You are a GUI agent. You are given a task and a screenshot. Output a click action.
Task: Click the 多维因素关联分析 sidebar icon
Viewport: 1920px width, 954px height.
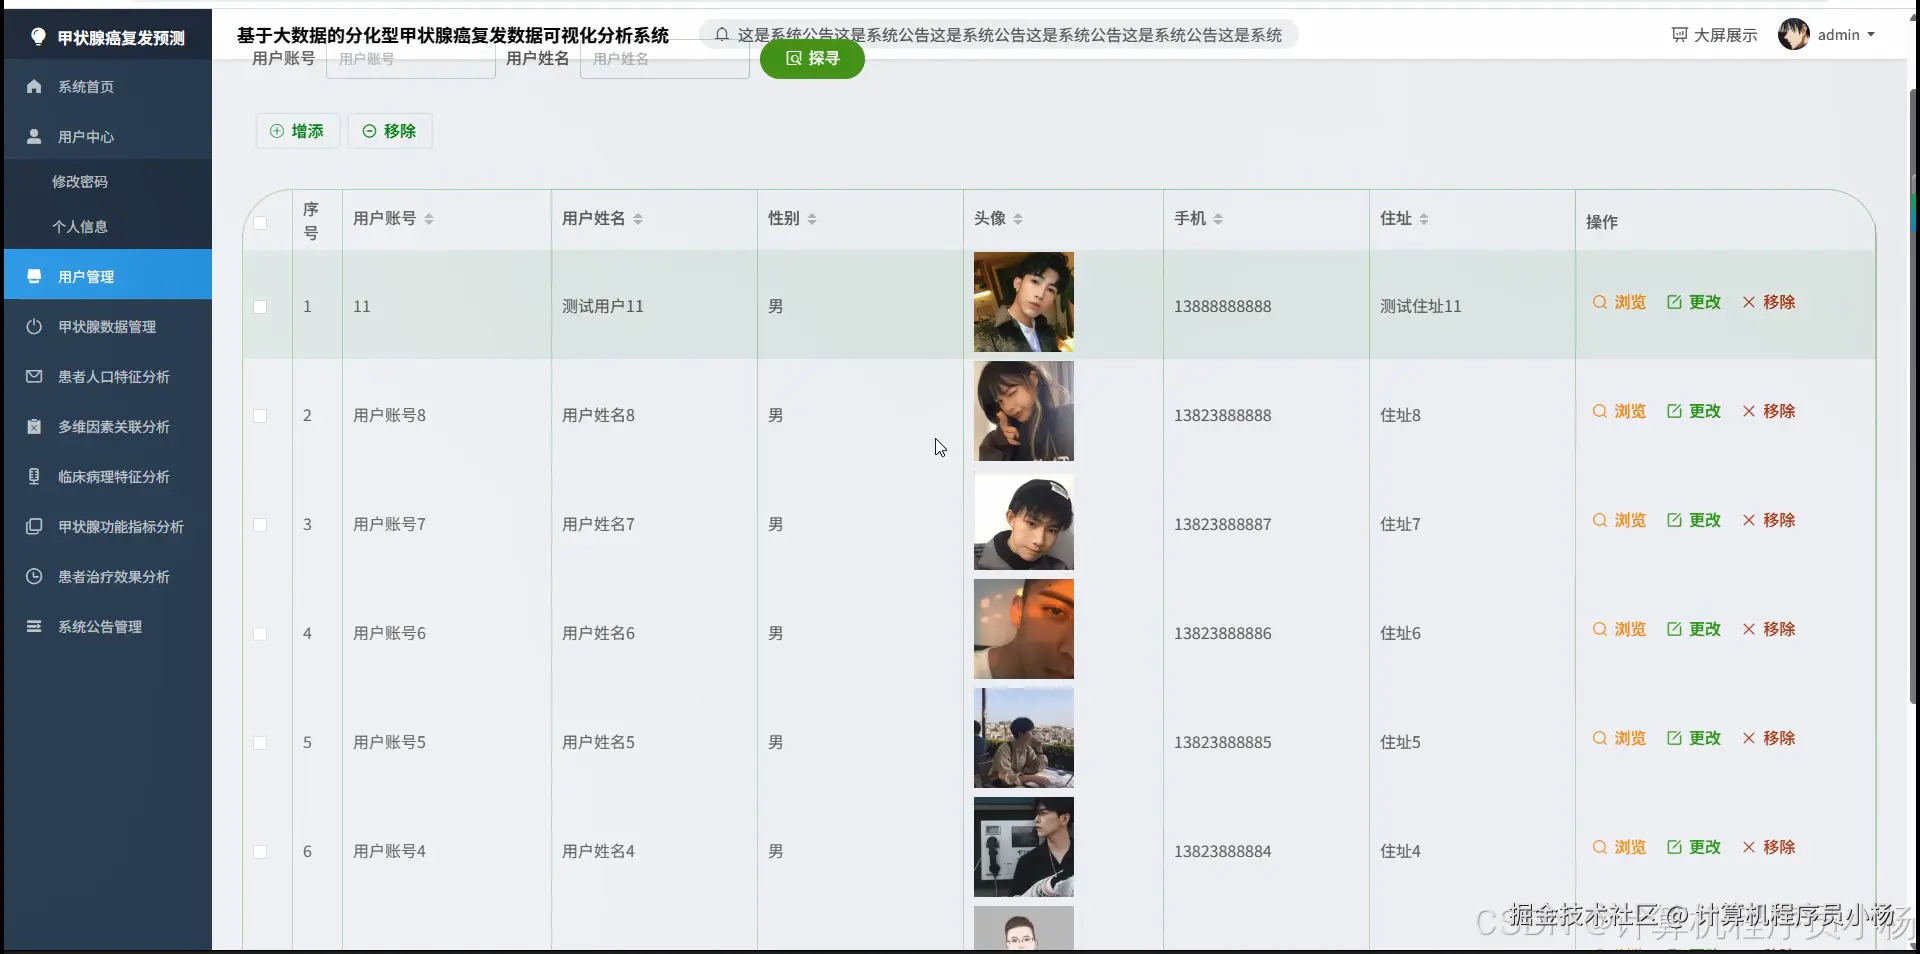(x=34, y=427)
